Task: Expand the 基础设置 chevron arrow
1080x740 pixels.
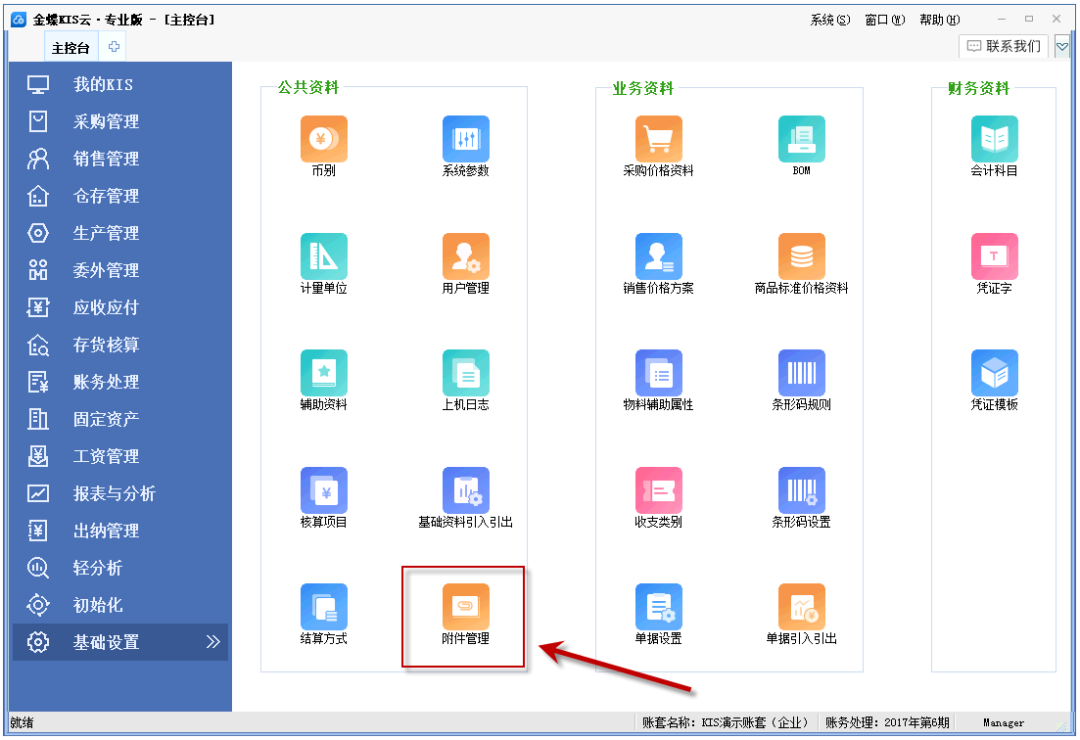Action: 213,642
